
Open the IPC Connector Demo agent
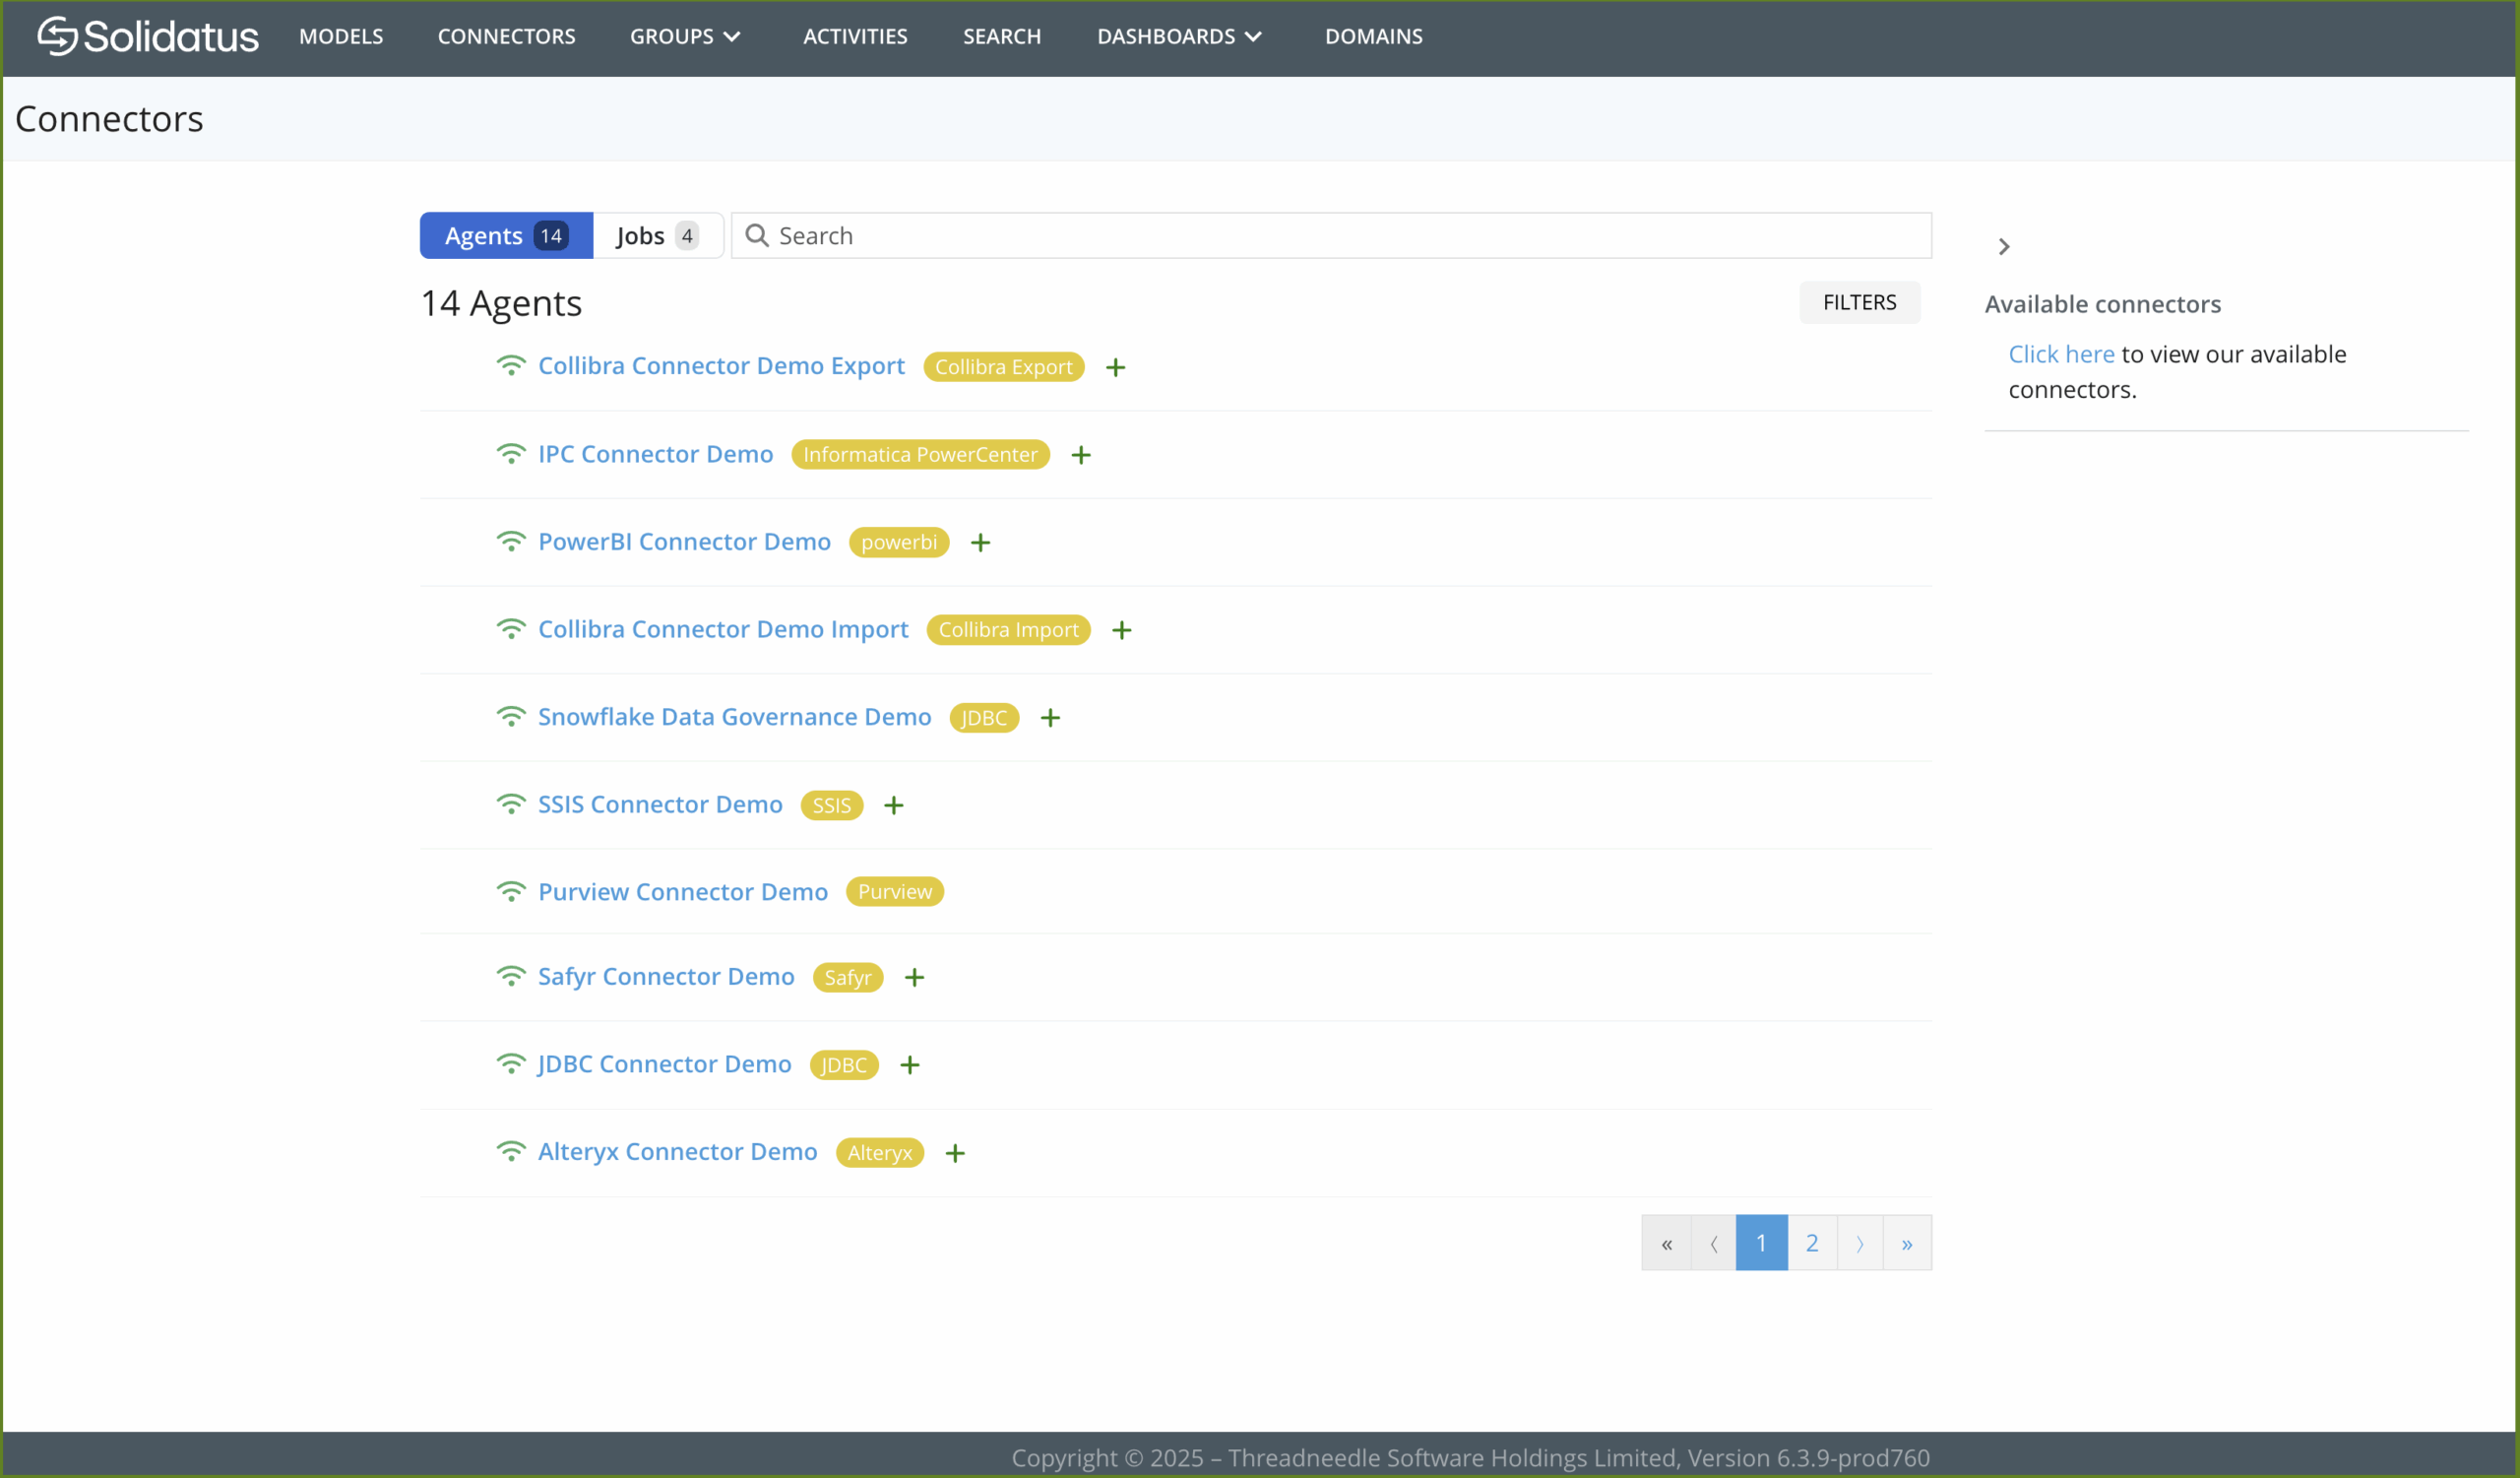coord(656,454)
